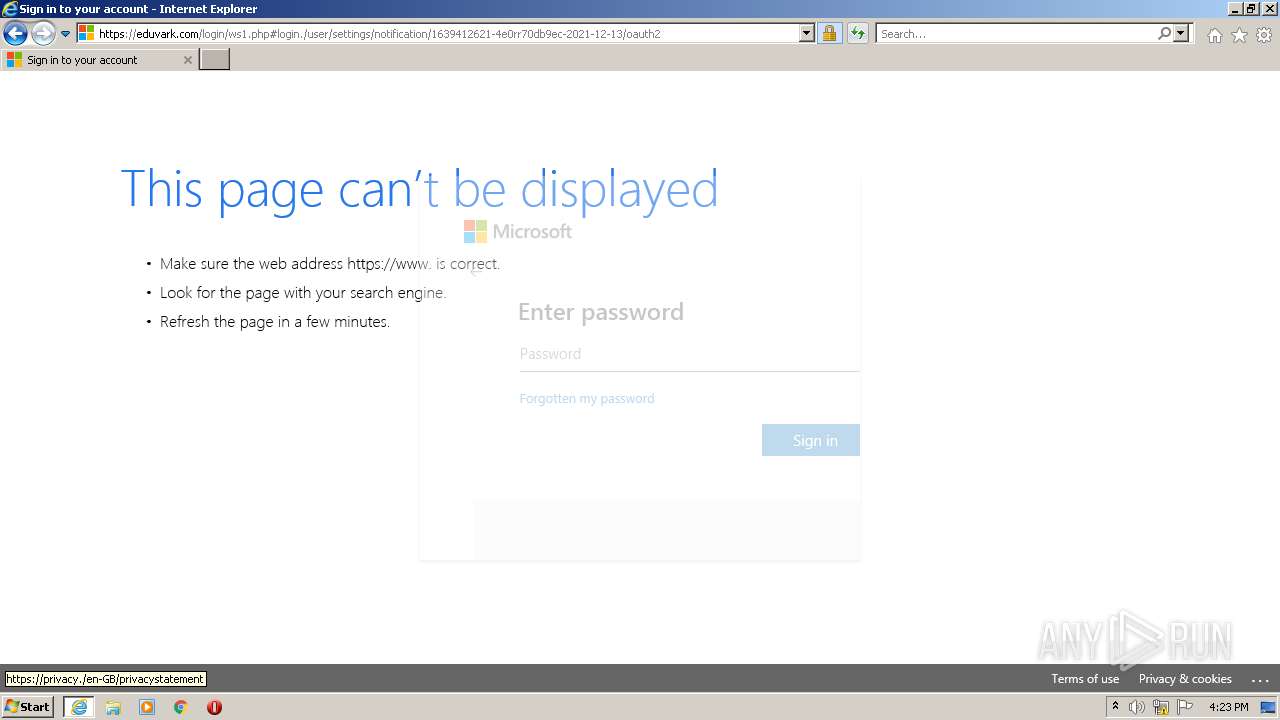Click the Password input field
1280x720 pixels.
689,354
